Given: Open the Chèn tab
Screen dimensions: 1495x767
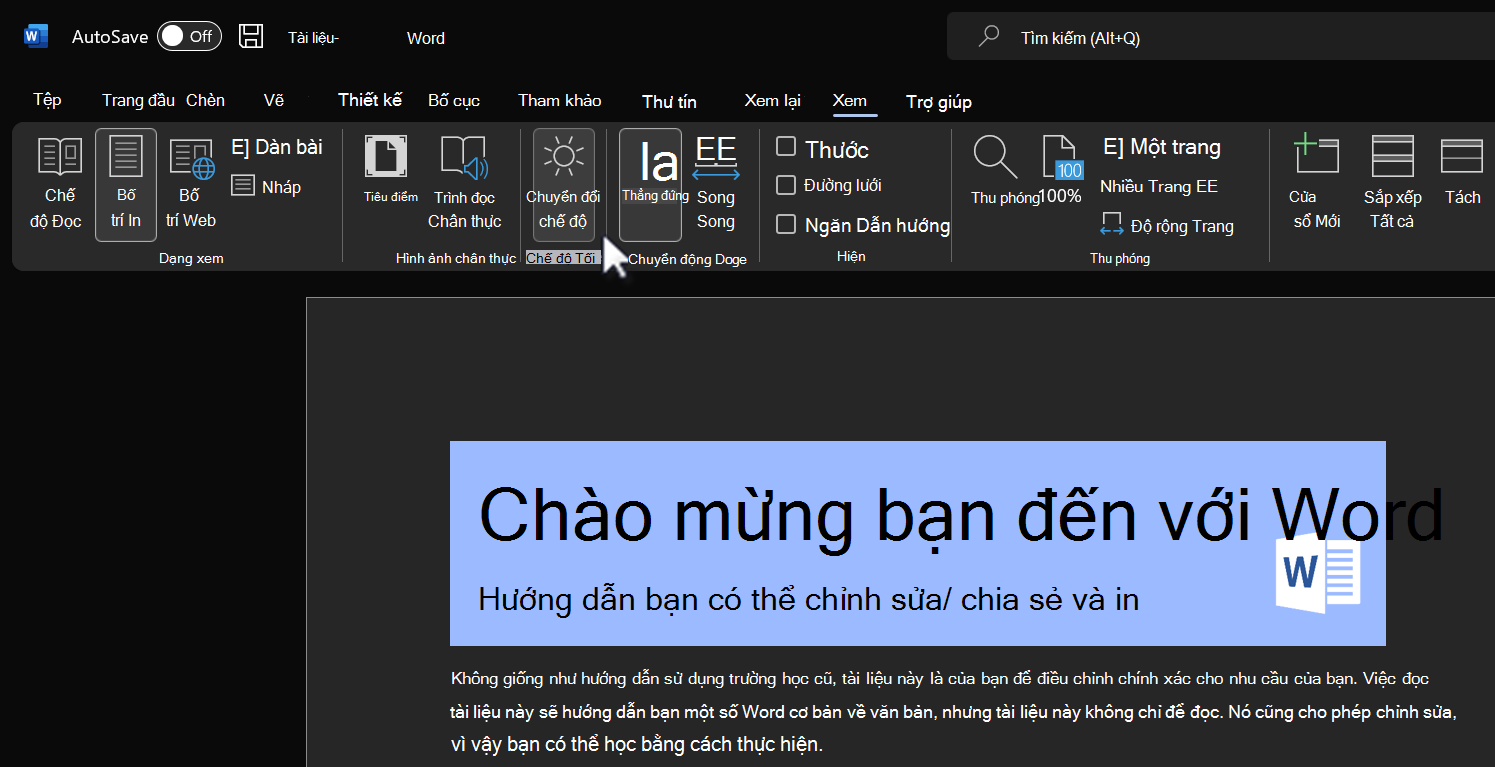Looking at the screenshot, I should (205, 100).
